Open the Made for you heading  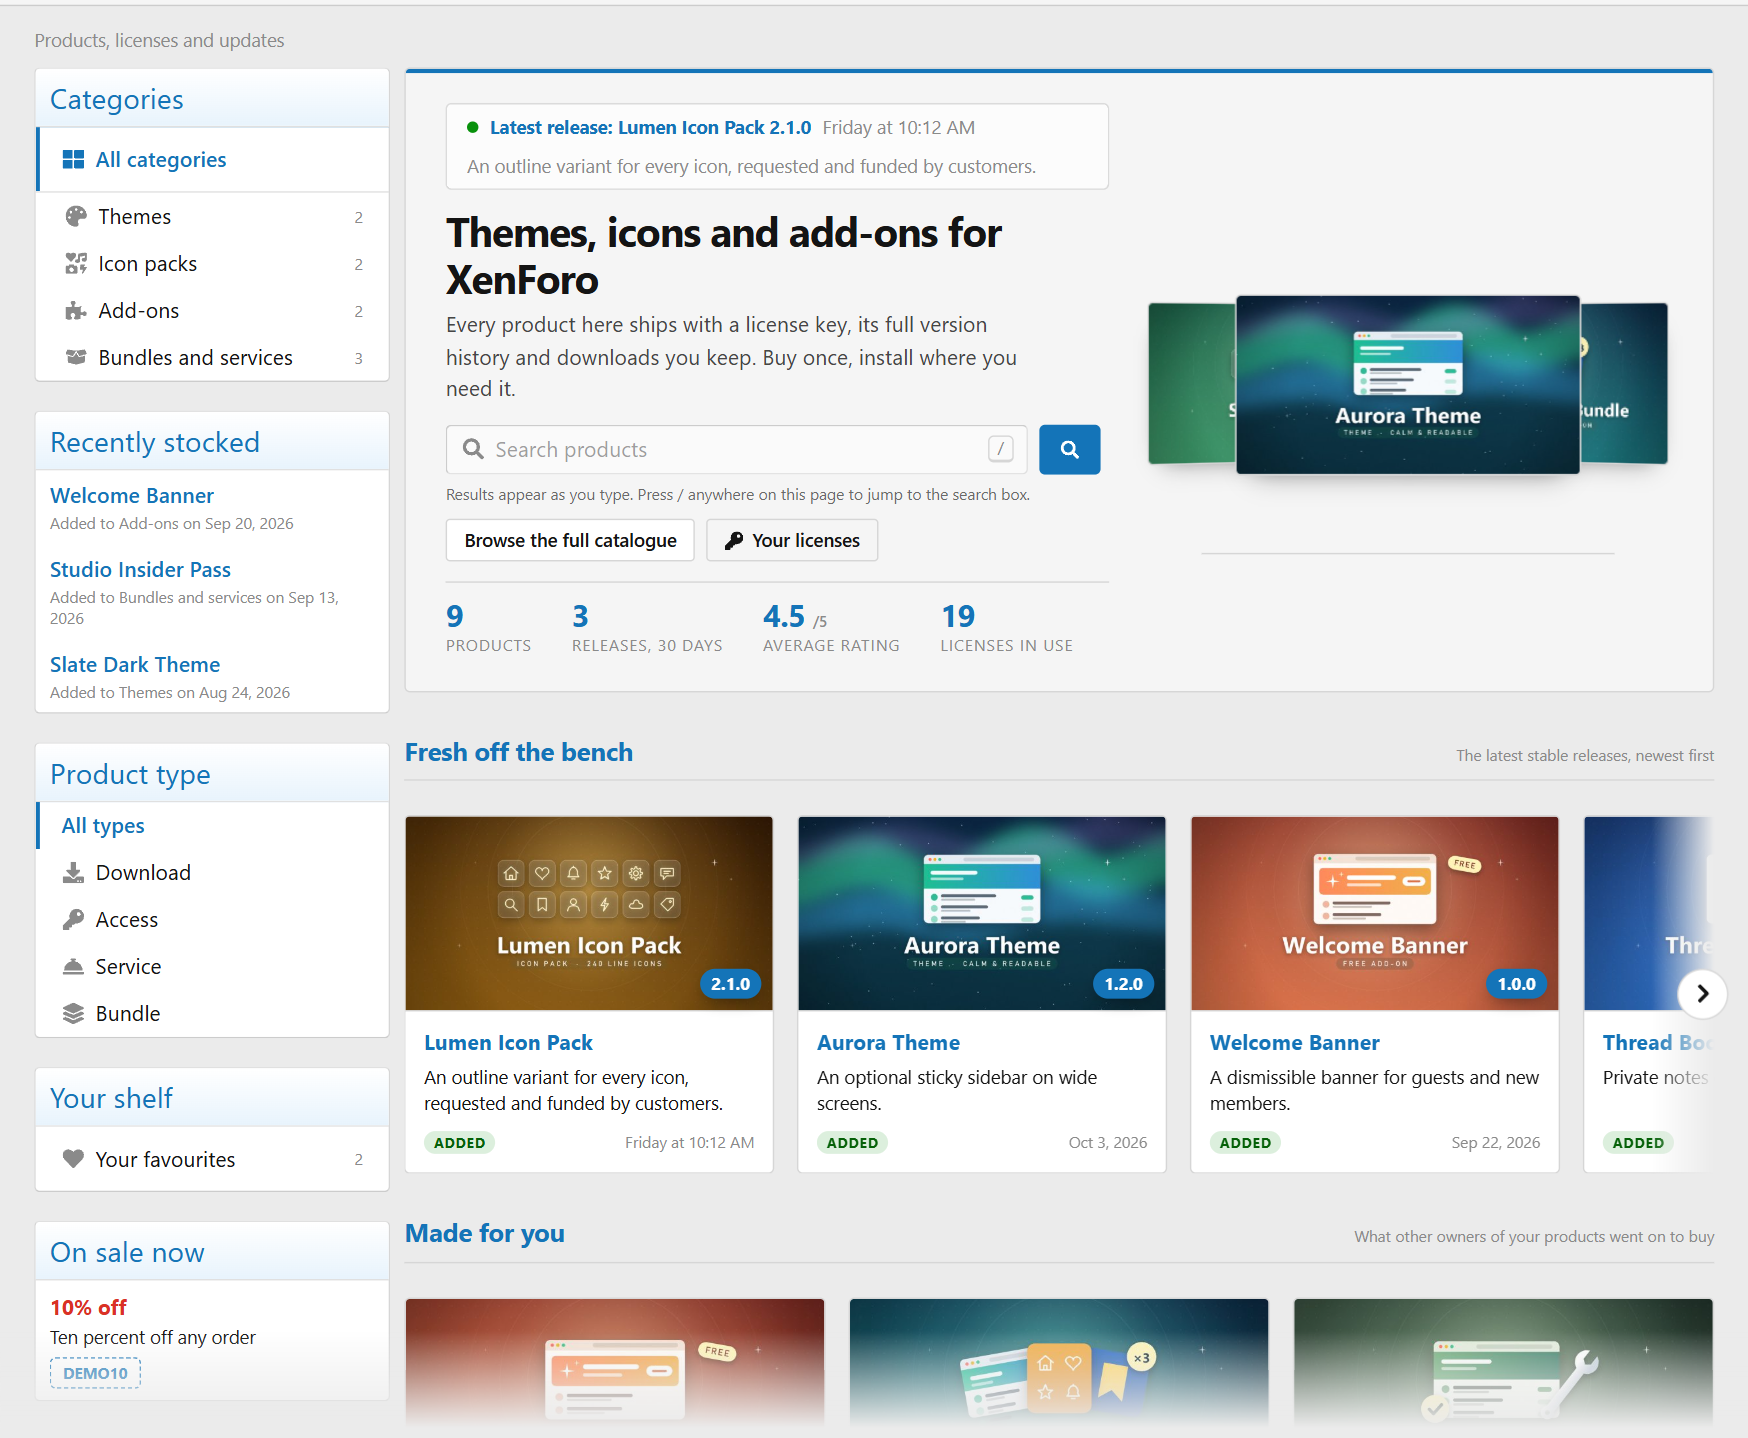click(485, 1233)
